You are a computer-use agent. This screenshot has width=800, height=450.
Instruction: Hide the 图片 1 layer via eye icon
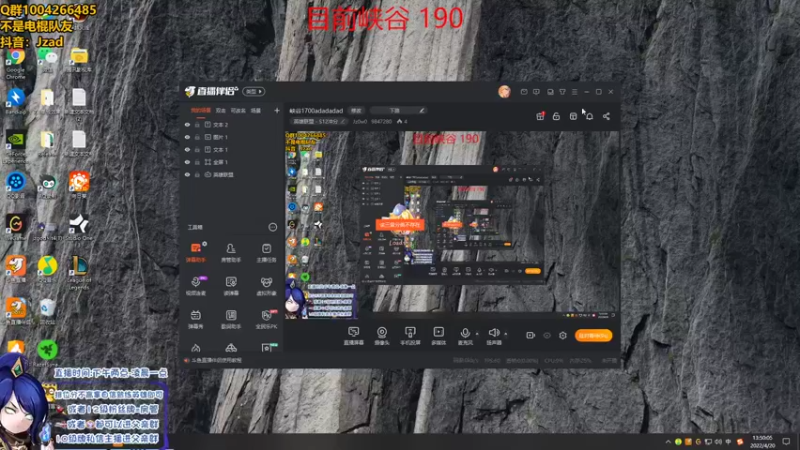pyautogui.click(x=187, y=137)
